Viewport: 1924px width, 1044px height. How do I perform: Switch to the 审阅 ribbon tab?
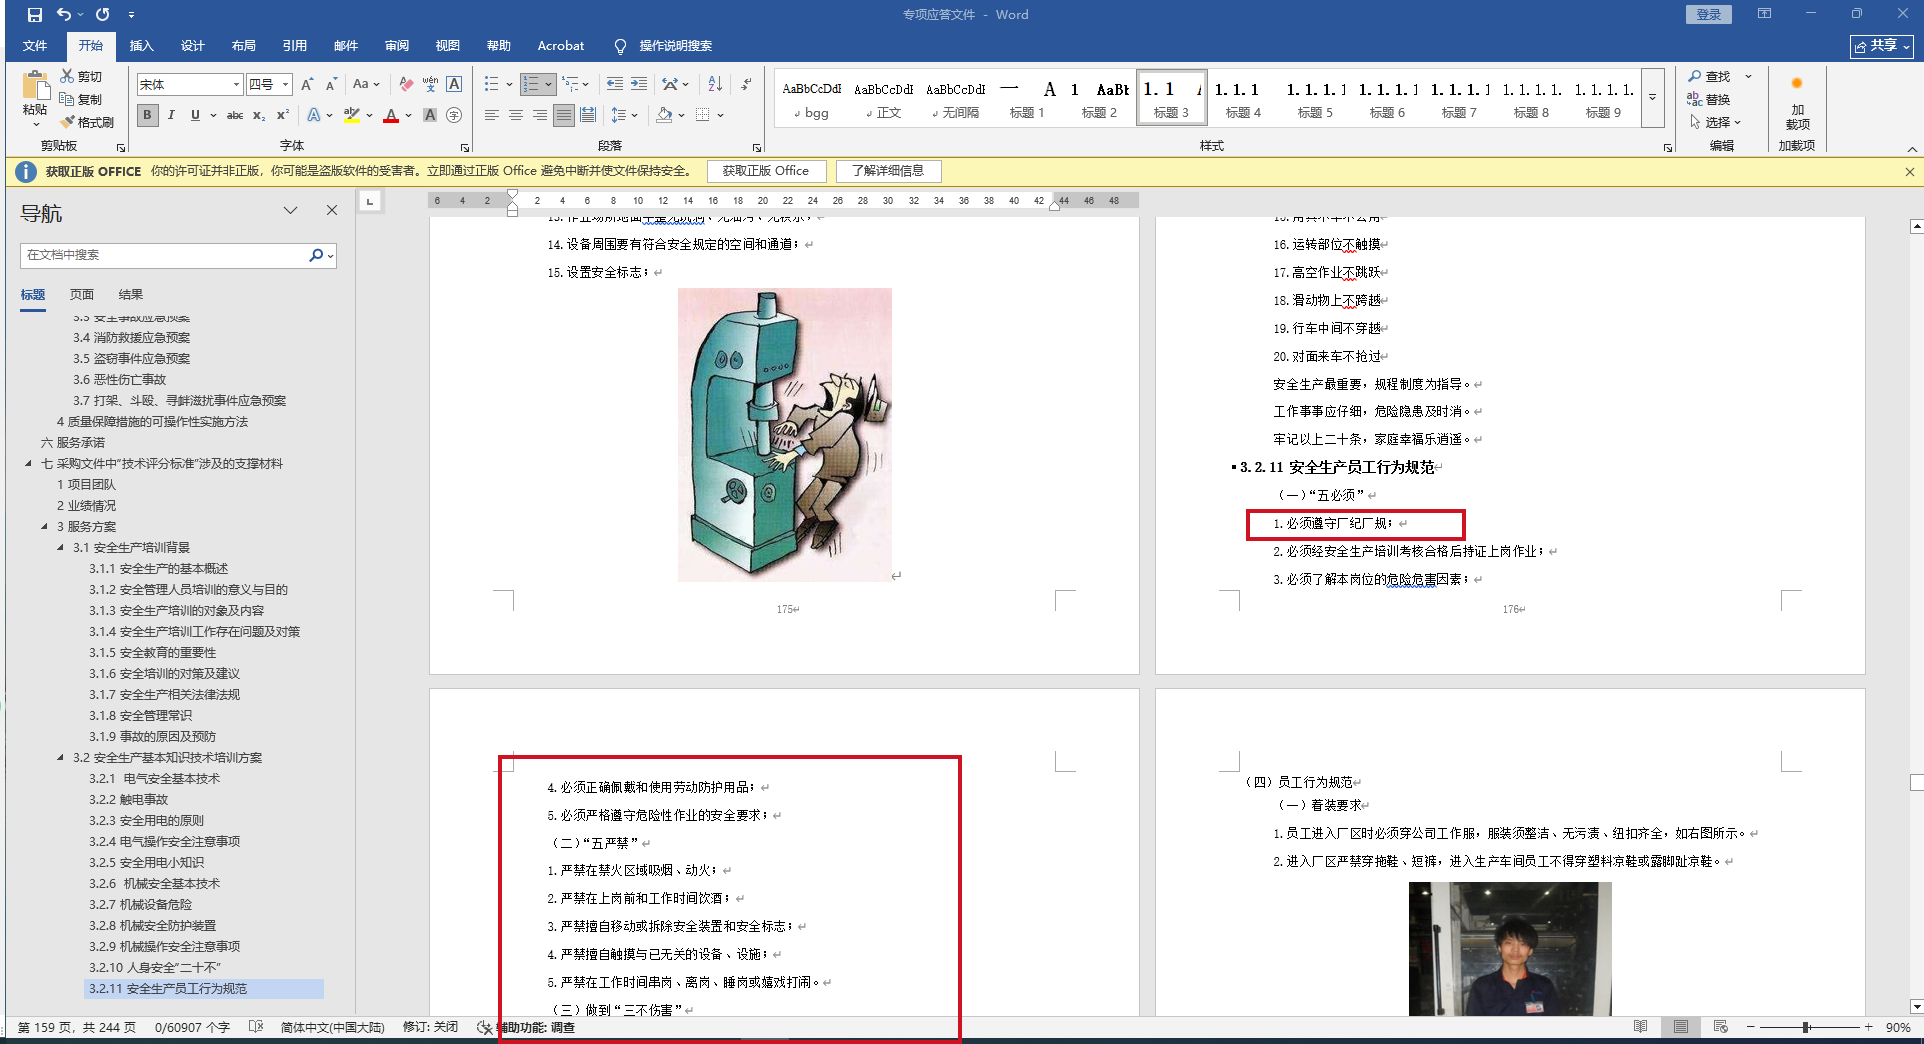(397, 46)
